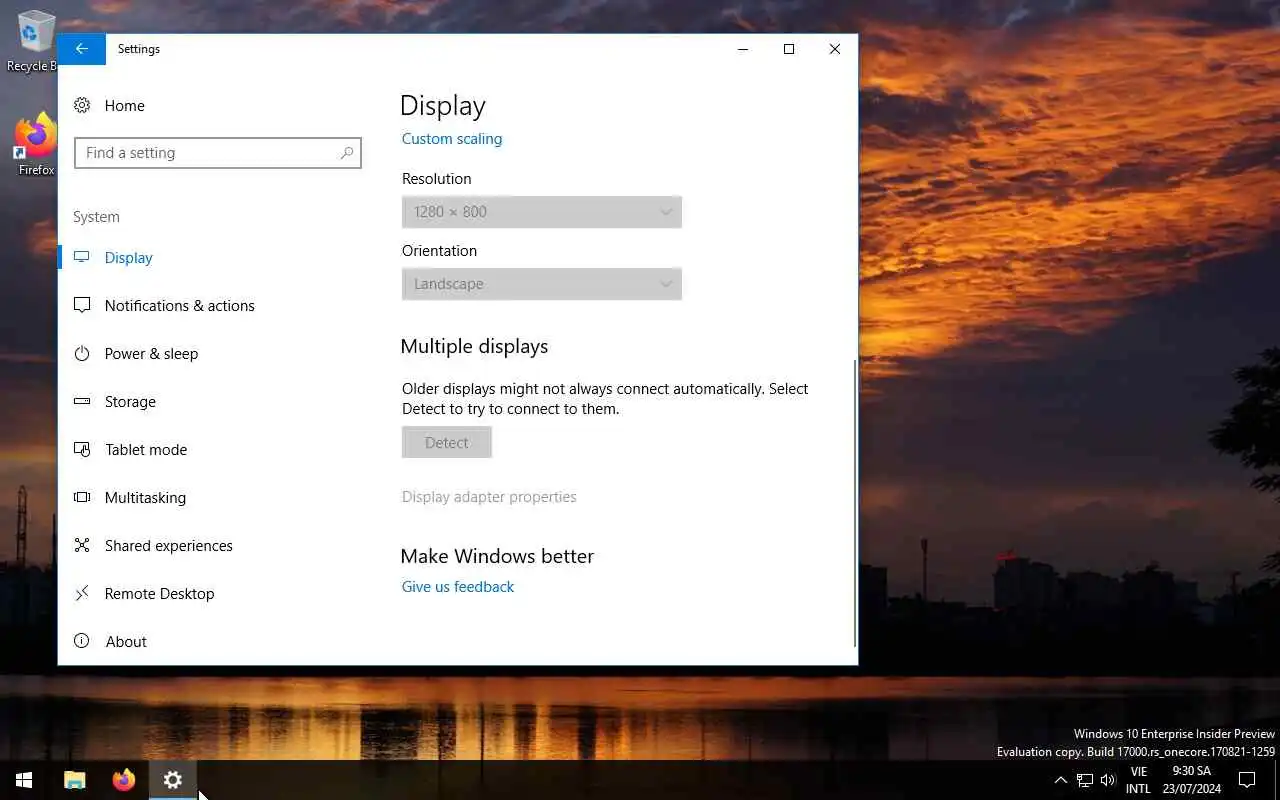1280x800 pixels.
Task: Click the network icon in tray
Action: (x=1084, y=780)
